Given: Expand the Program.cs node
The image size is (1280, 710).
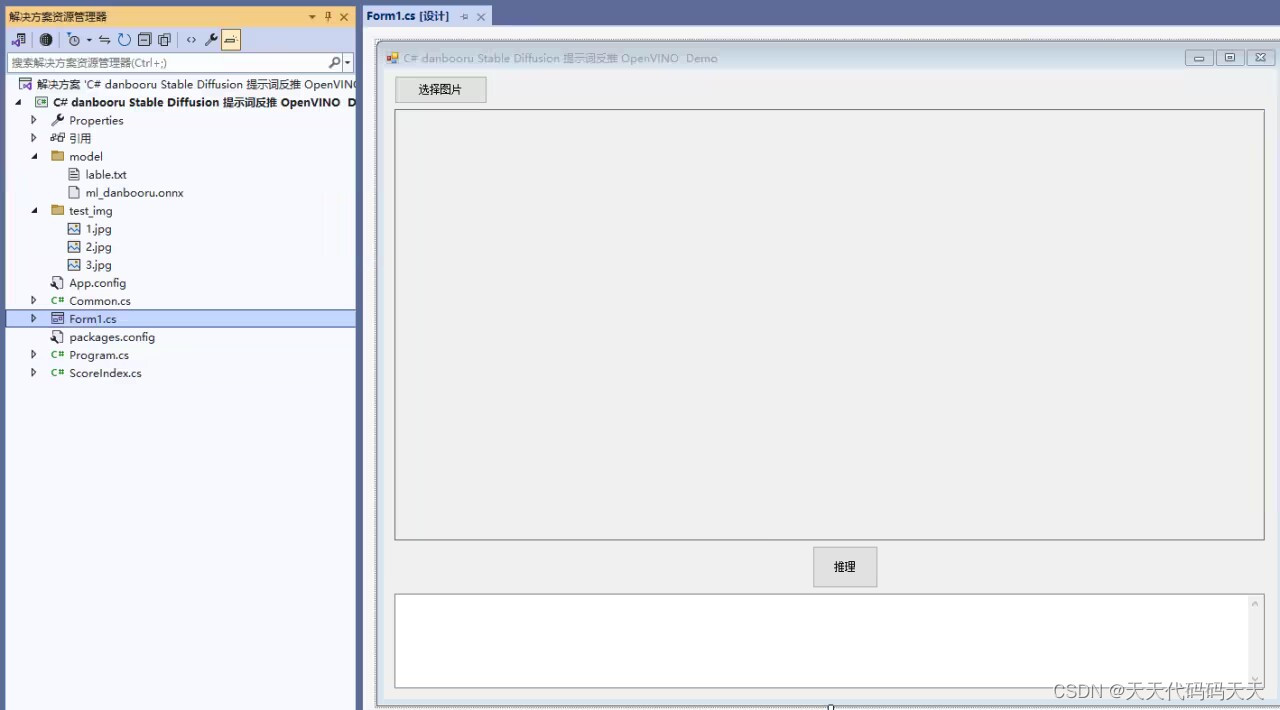Looking at the screenshot, I should click(x=33, y=355).
